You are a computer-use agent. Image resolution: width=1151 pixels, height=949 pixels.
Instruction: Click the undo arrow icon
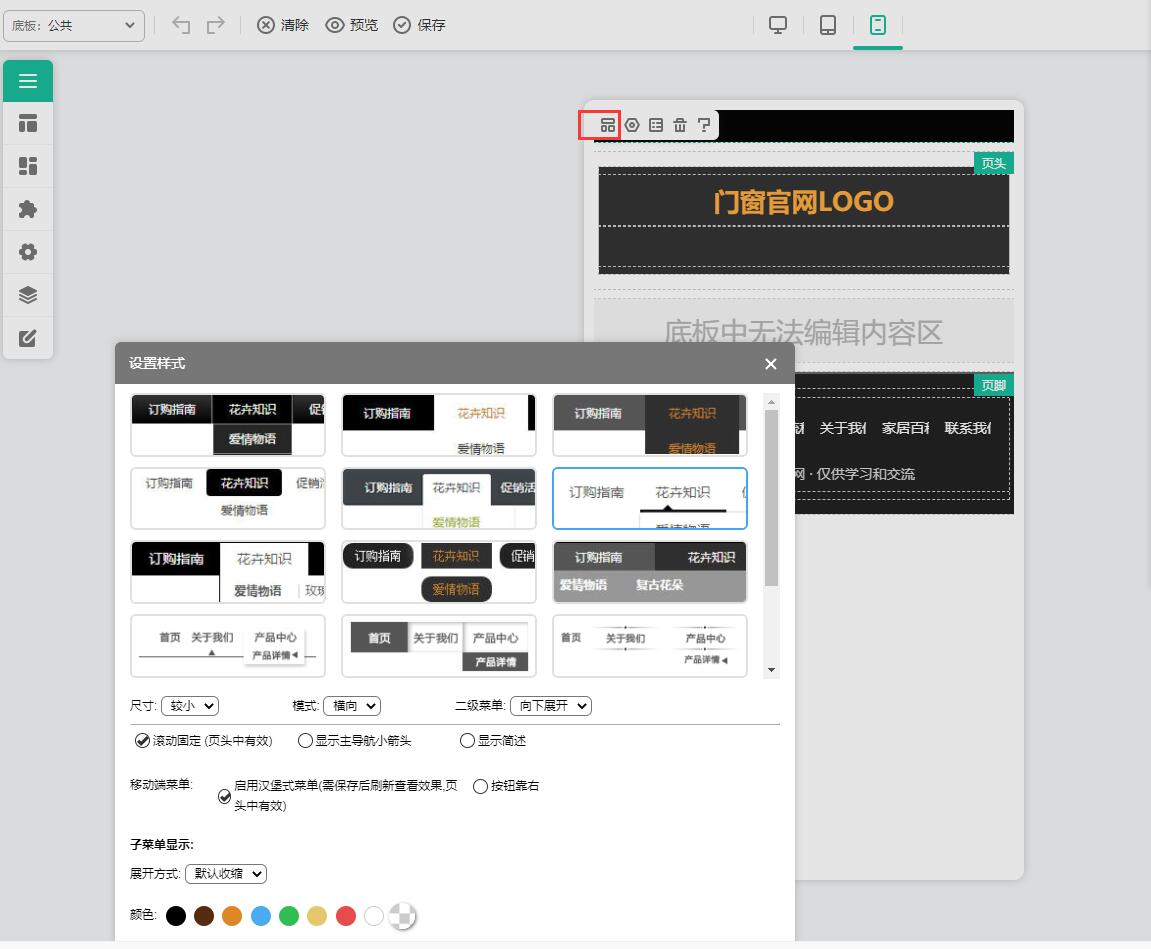pos(181,25)
